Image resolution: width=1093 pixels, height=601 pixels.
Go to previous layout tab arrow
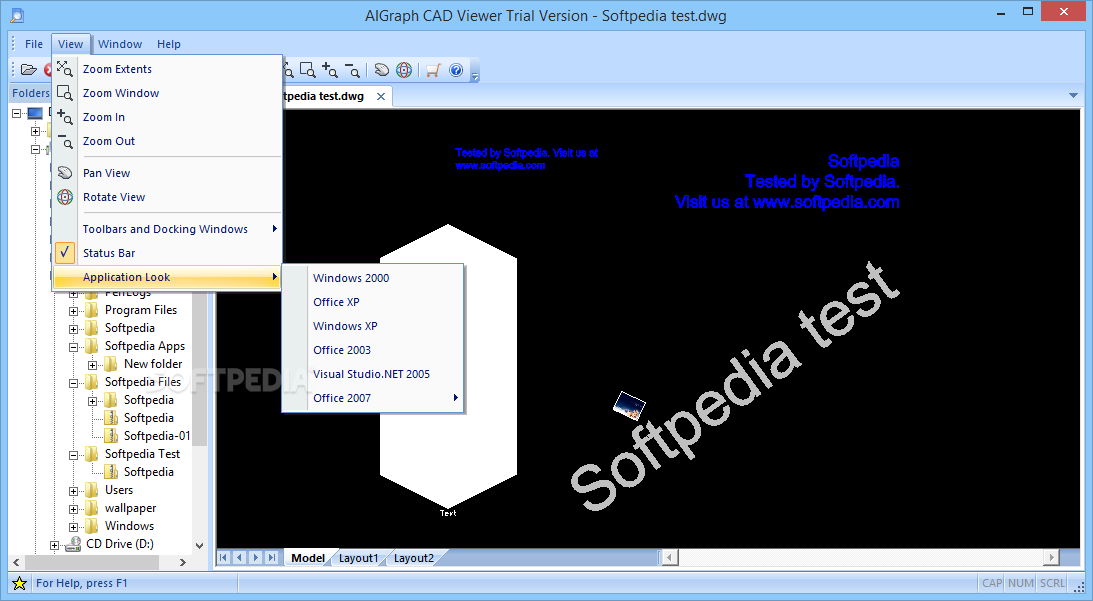coord(240,557)
